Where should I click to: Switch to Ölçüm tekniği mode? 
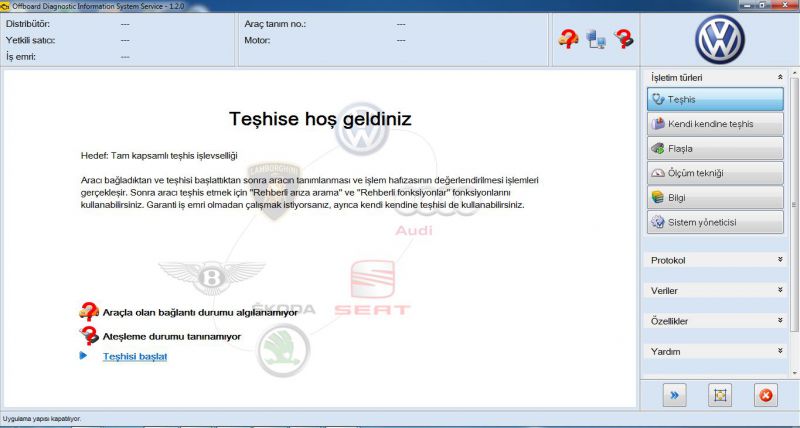click(x=715, y=173)
